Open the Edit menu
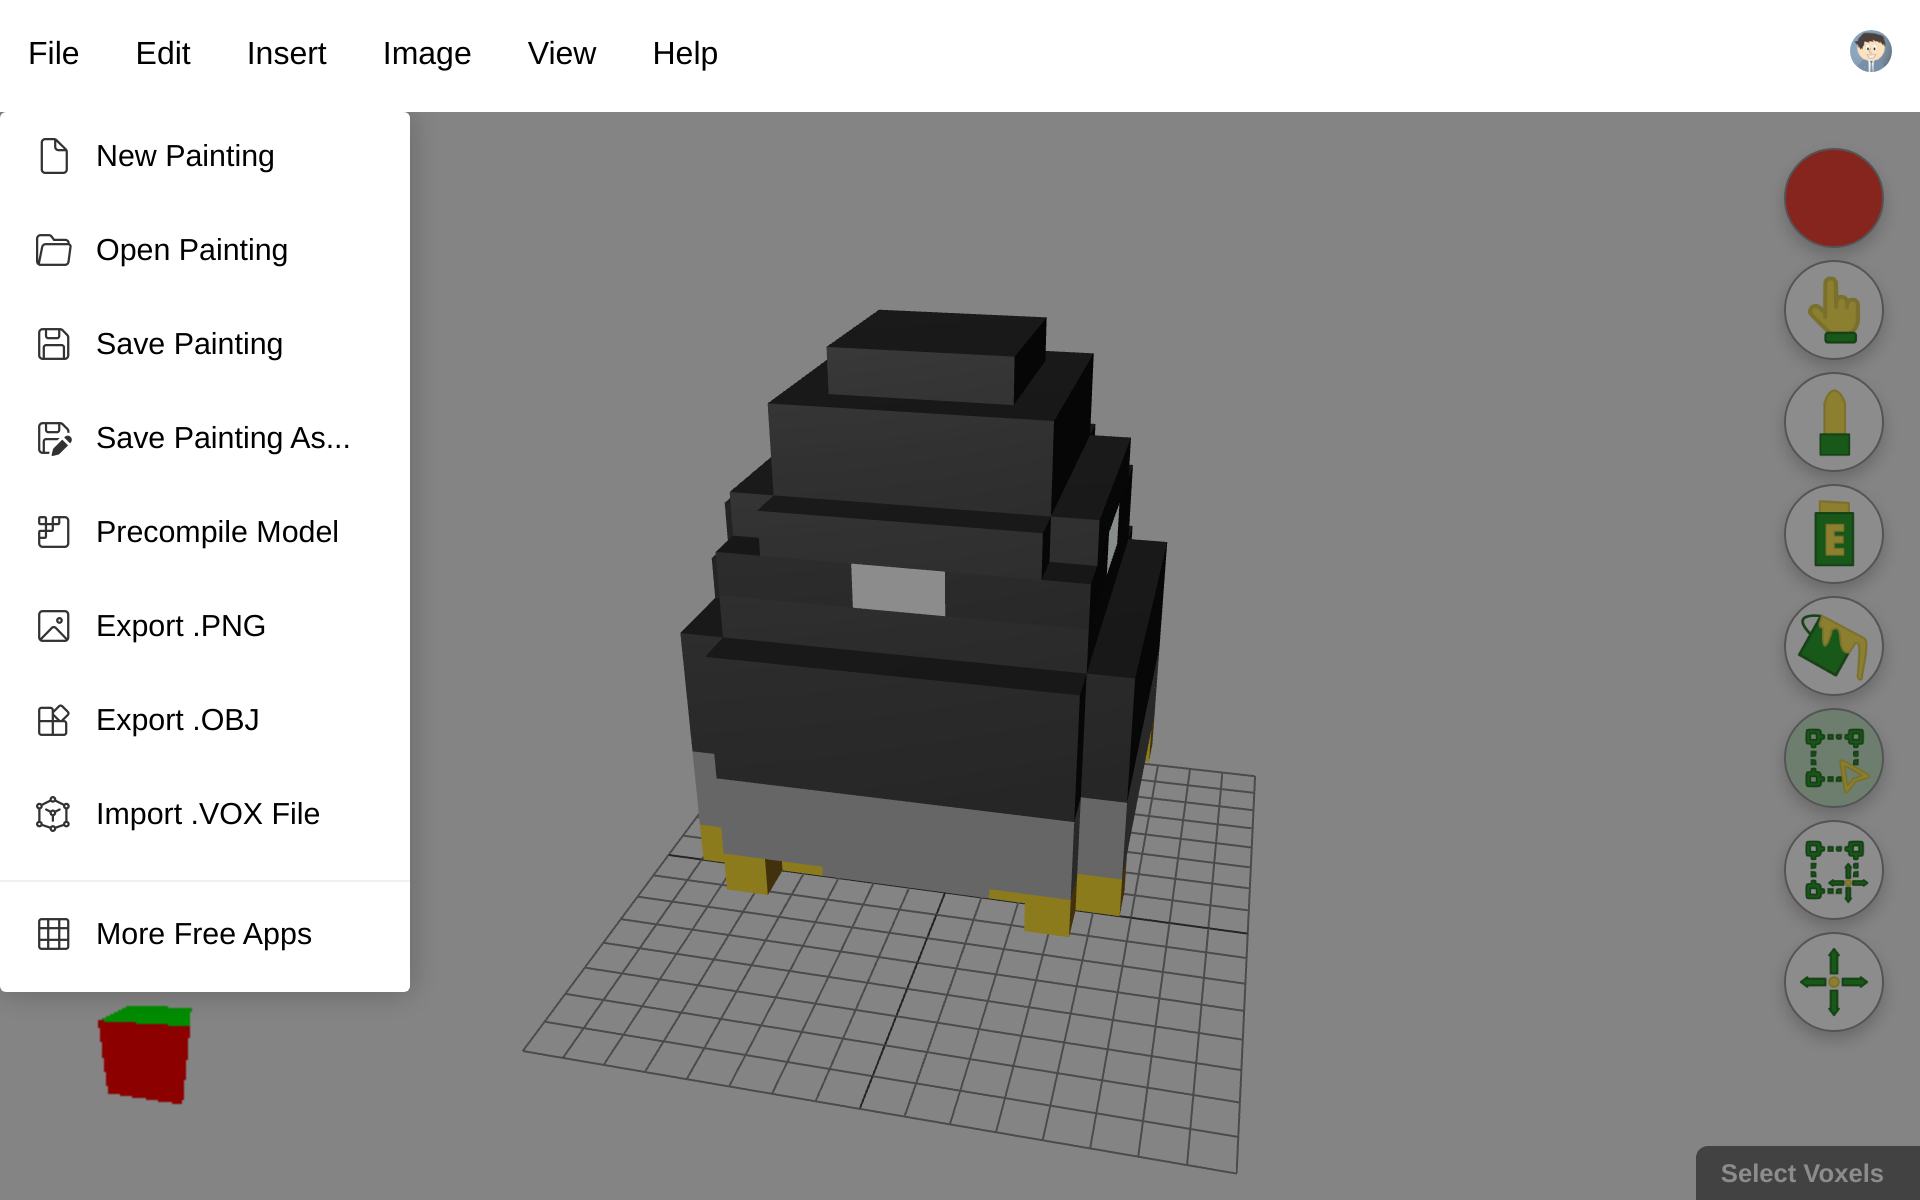 pos(163,53)
